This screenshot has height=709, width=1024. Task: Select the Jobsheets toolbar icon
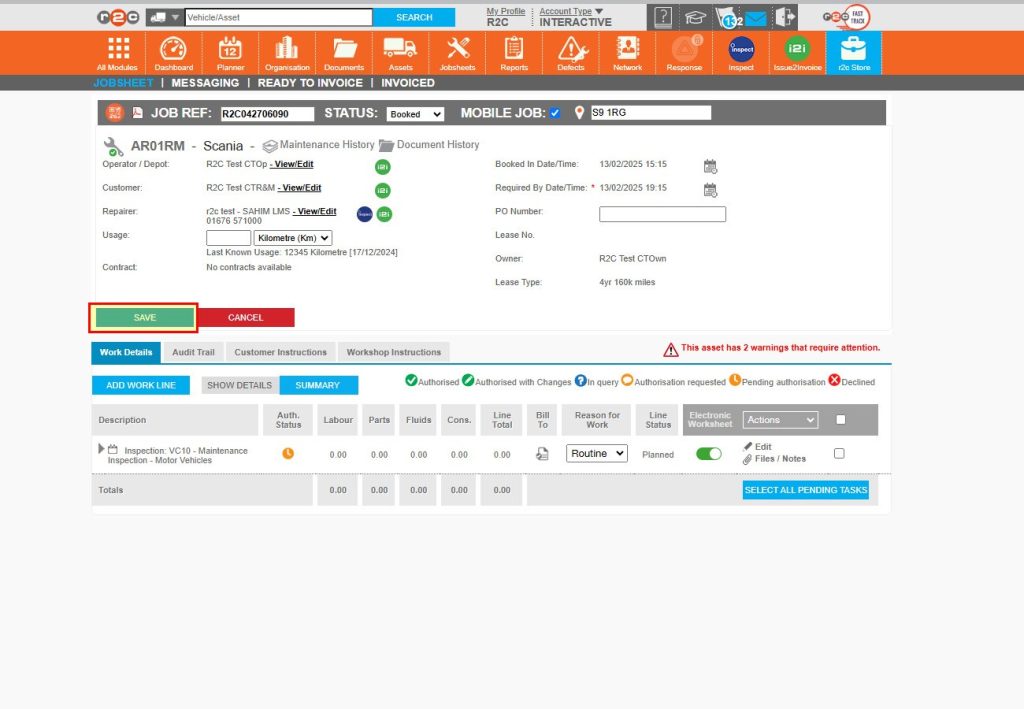pos(457,52)
